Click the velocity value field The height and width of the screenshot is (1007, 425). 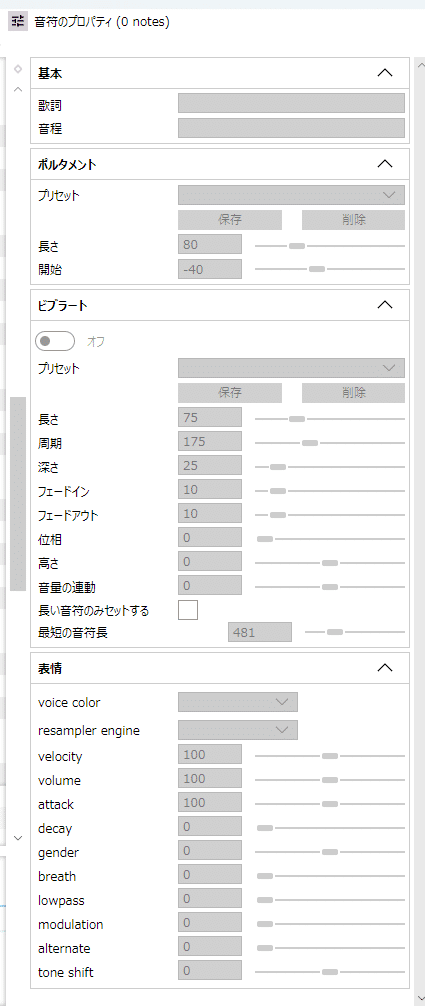coord(210,754)
